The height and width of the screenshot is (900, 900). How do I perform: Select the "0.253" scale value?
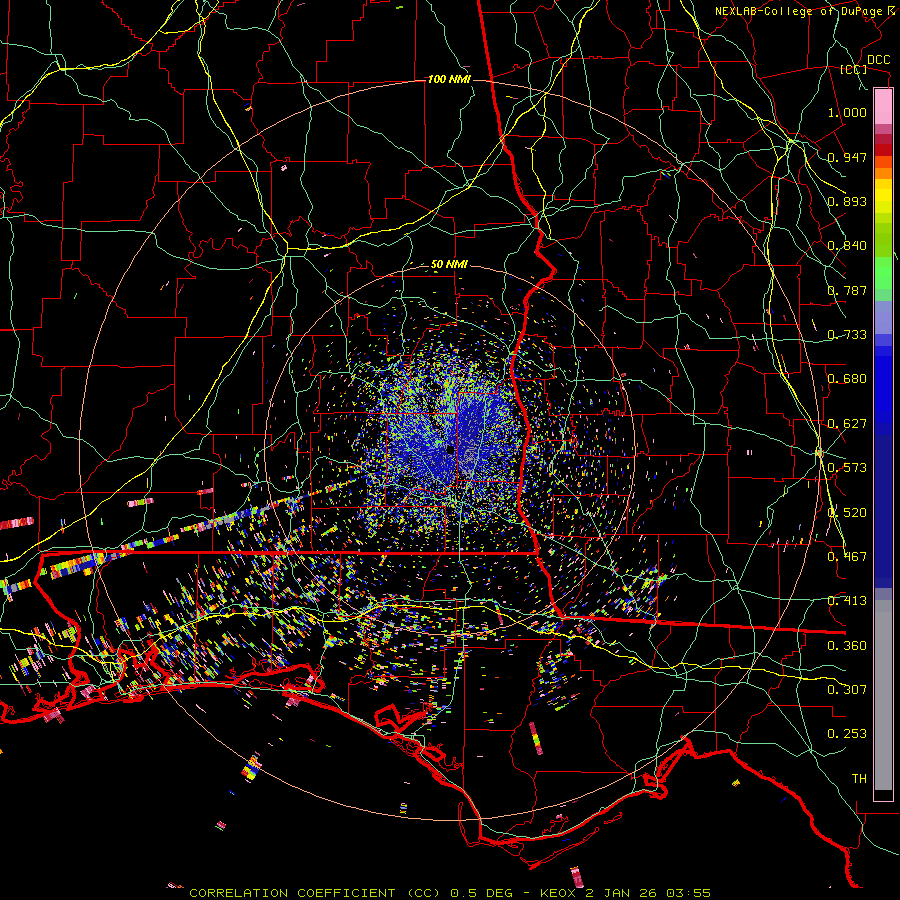tap(847, 734)
